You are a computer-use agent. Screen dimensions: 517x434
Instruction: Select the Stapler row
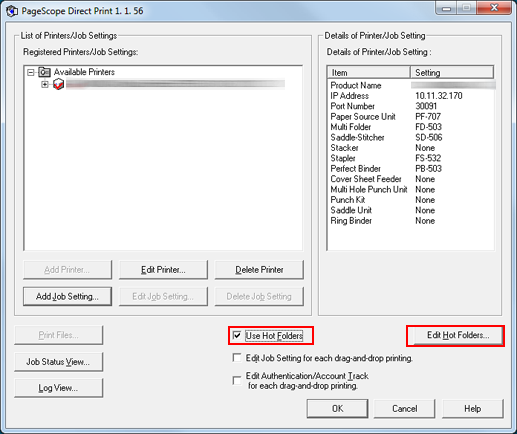pos(411,158)
